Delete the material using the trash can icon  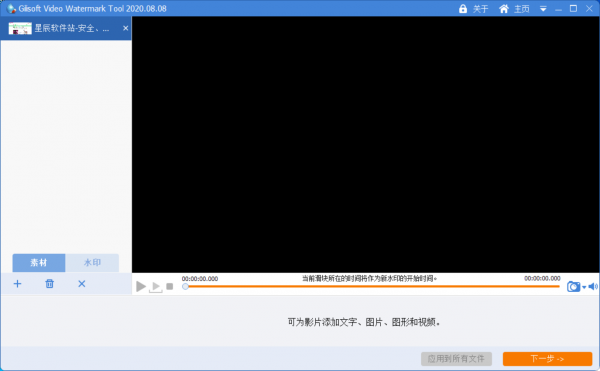pos(49,284)
